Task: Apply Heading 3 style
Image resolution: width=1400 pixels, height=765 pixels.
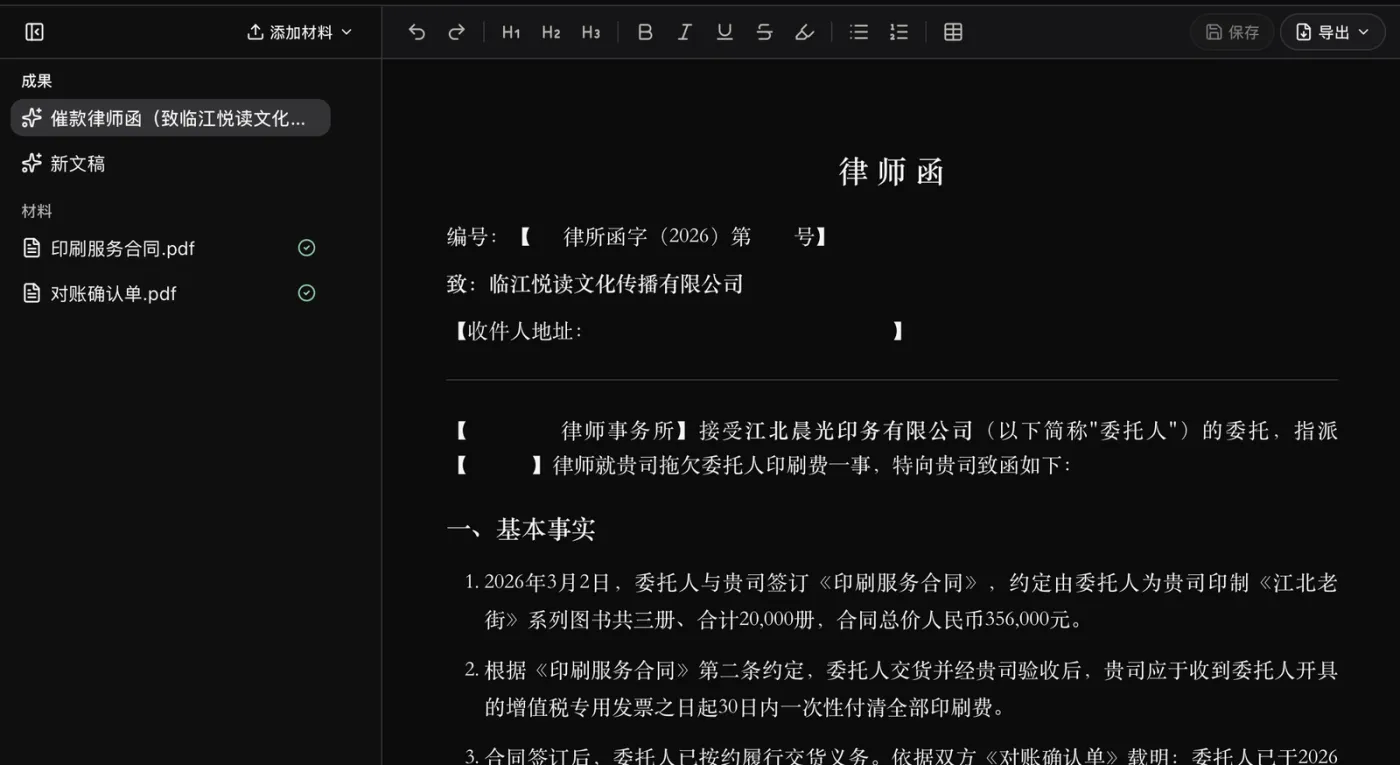Action: [x=591, y=32]
